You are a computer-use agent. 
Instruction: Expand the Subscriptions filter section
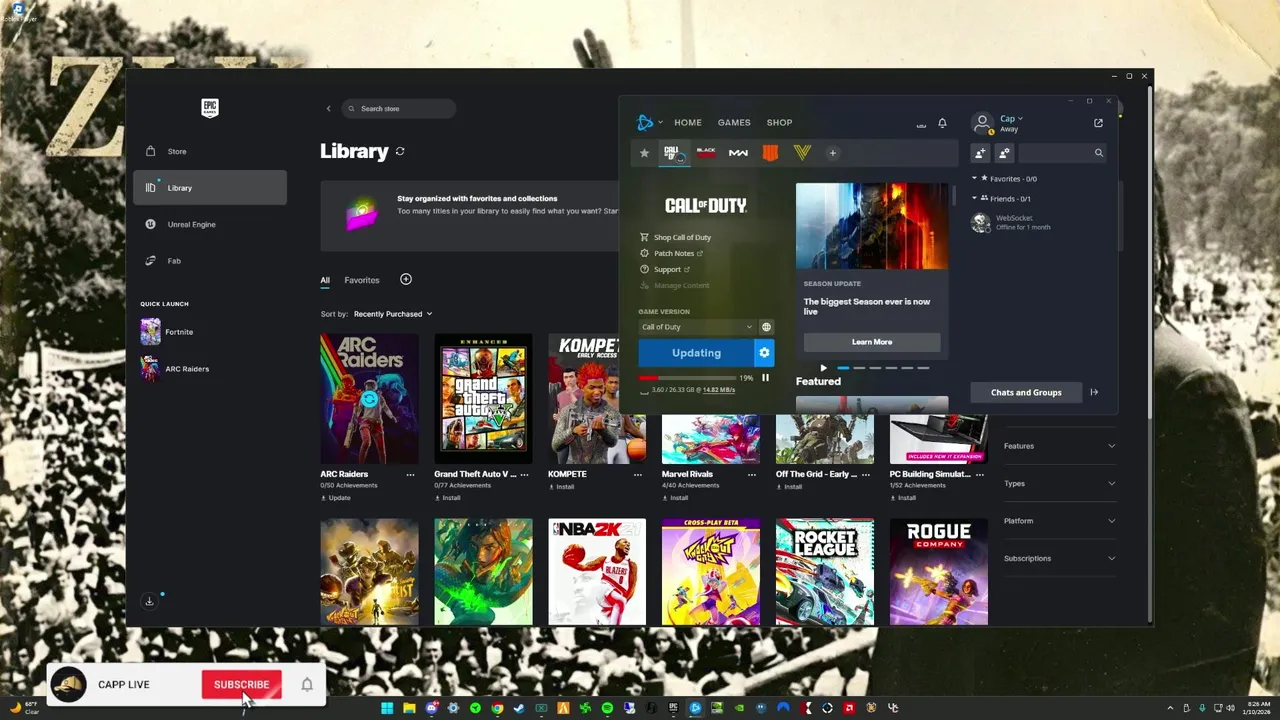[1060, 558]
